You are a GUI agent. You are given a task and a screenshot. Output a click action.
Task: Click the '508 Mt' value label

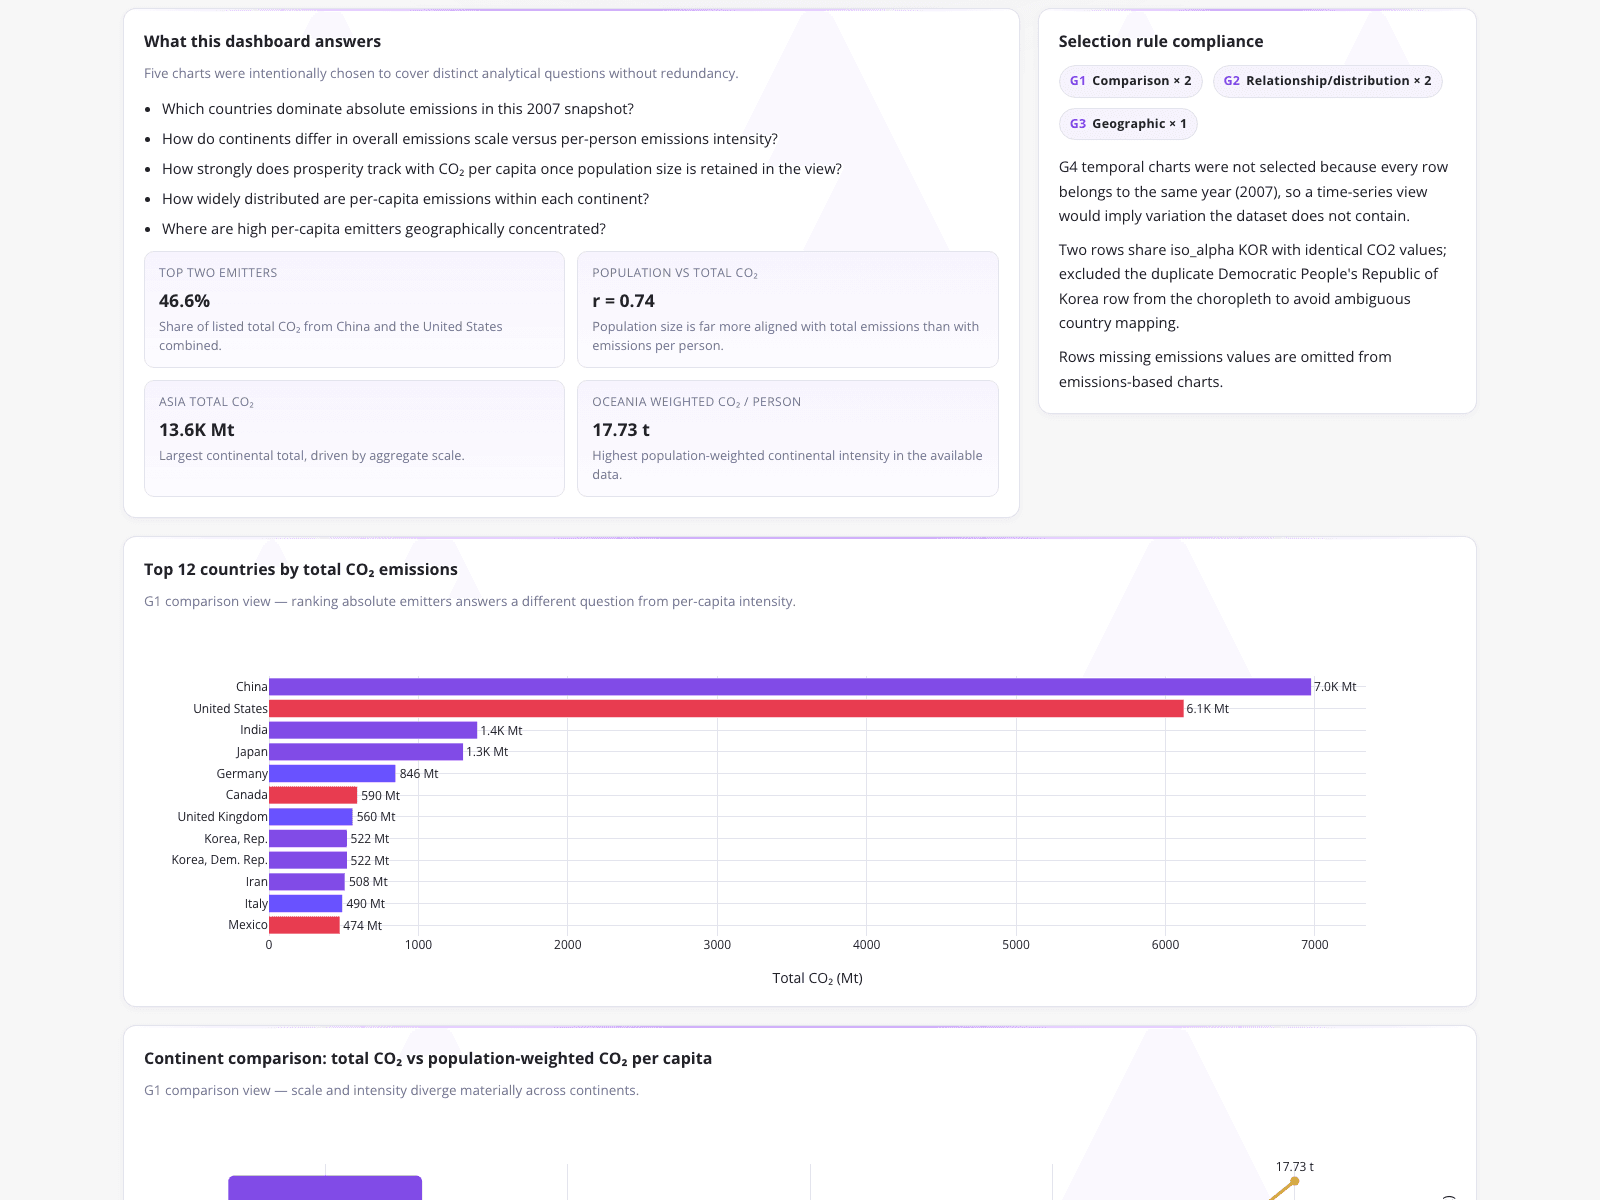[368, 882]
